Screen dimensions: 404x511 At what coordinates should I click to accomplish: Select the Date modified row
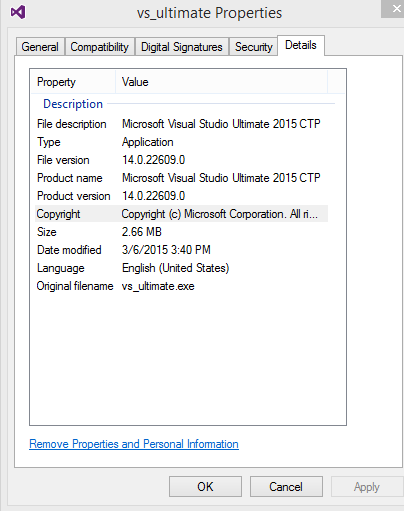pos(181,250)
